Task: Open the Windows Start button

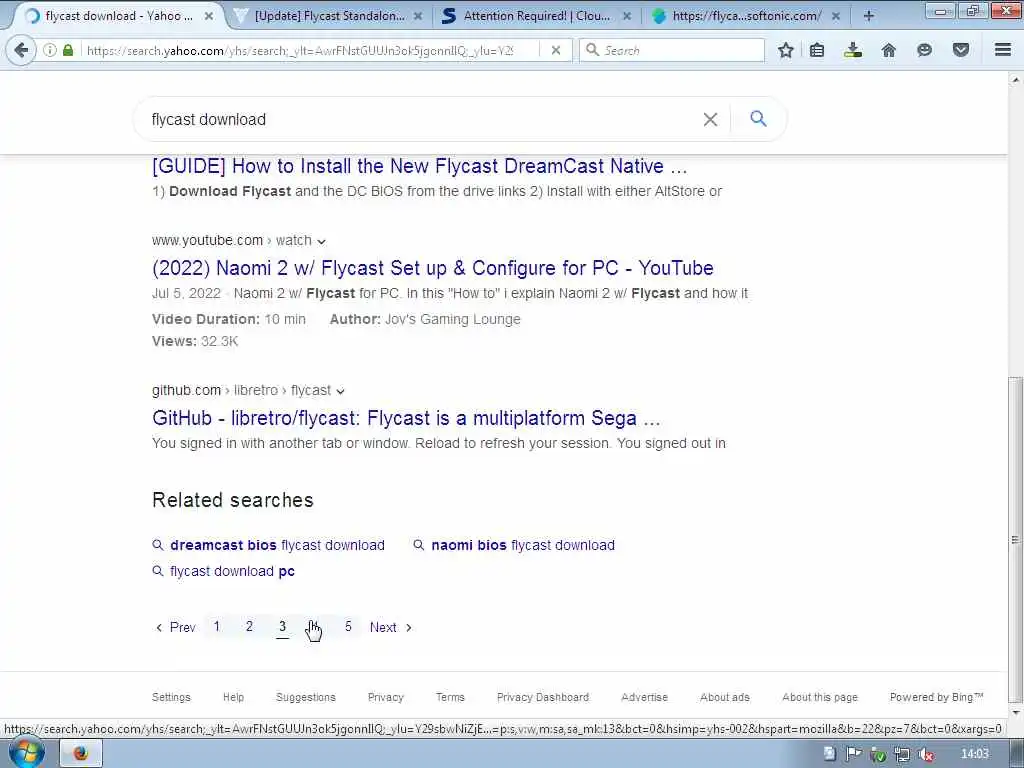Action: click(27, 753)
